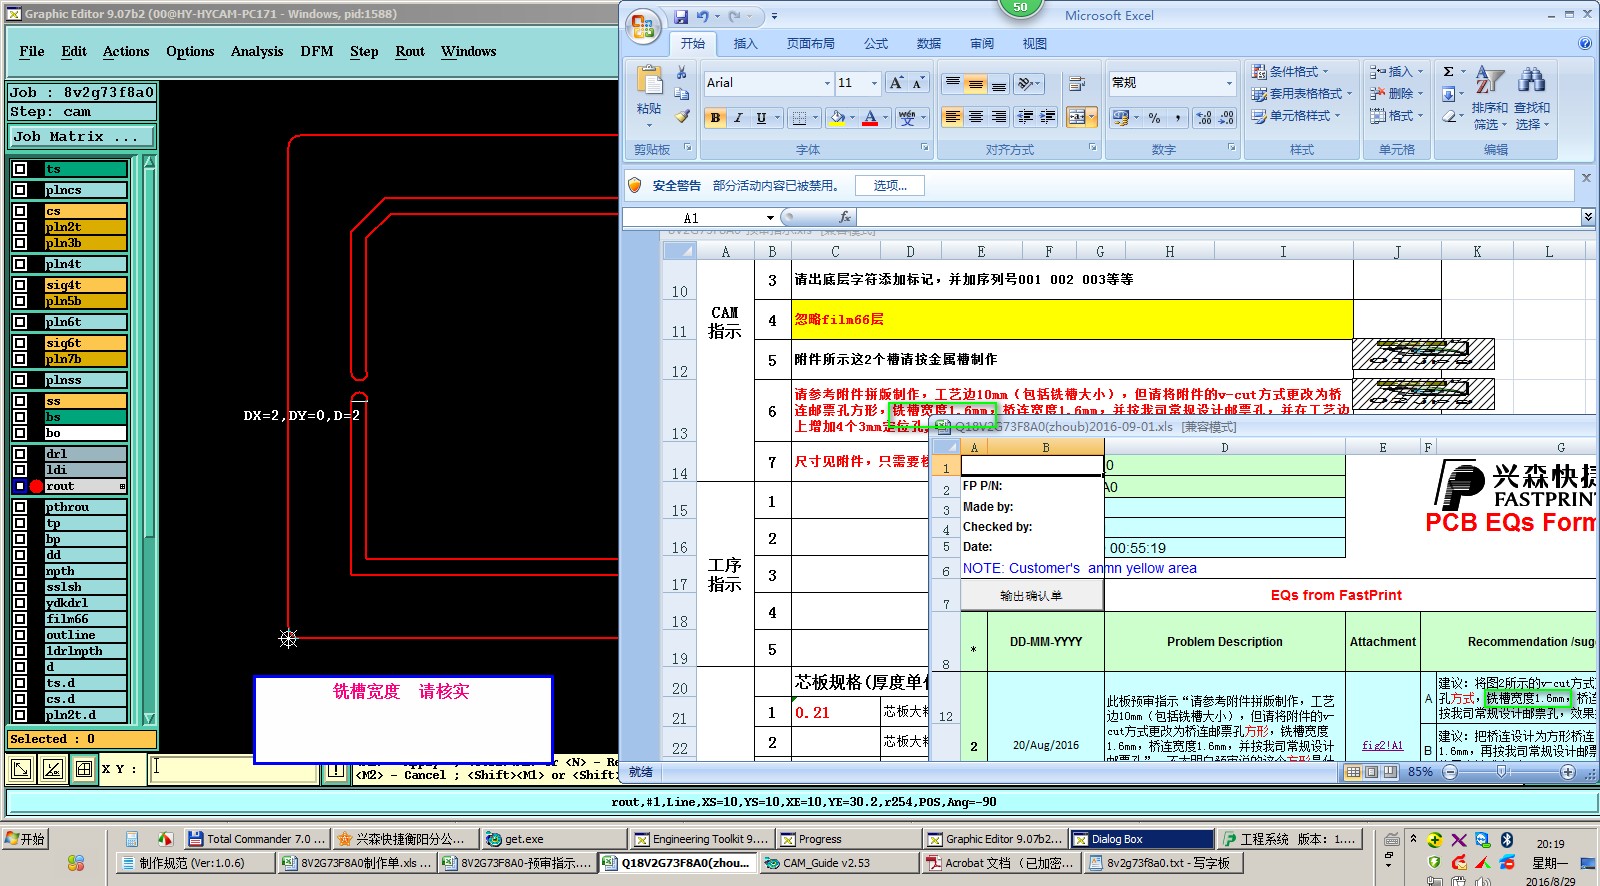Open the DFM menu in Graphic Editor

(317, 51)
